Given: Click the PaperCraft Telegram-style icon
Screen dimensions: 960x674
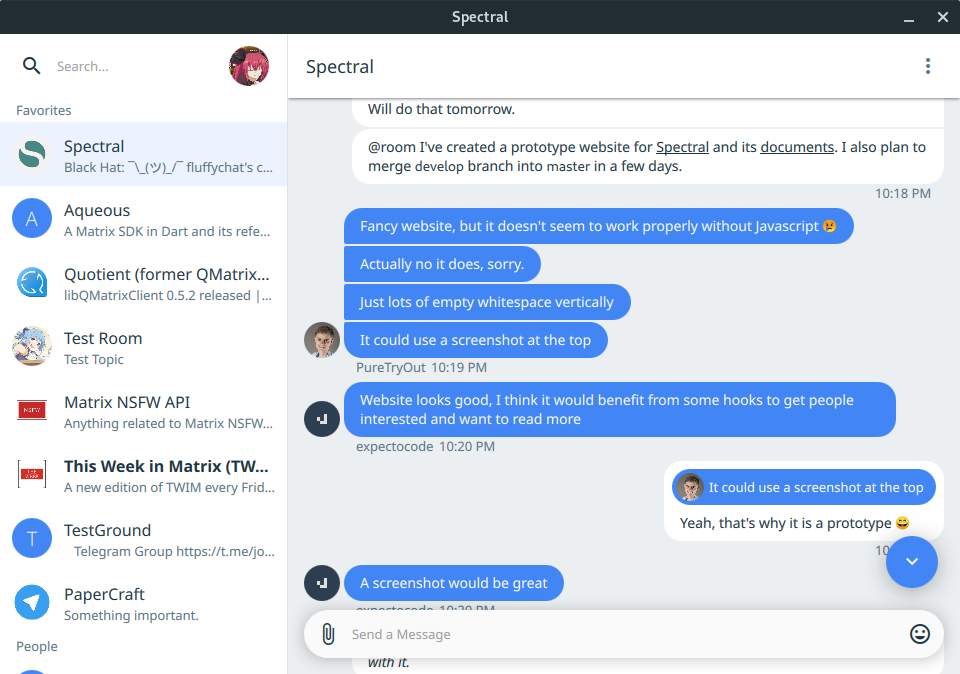Looking at the screenshot, I should click(32, 602).
